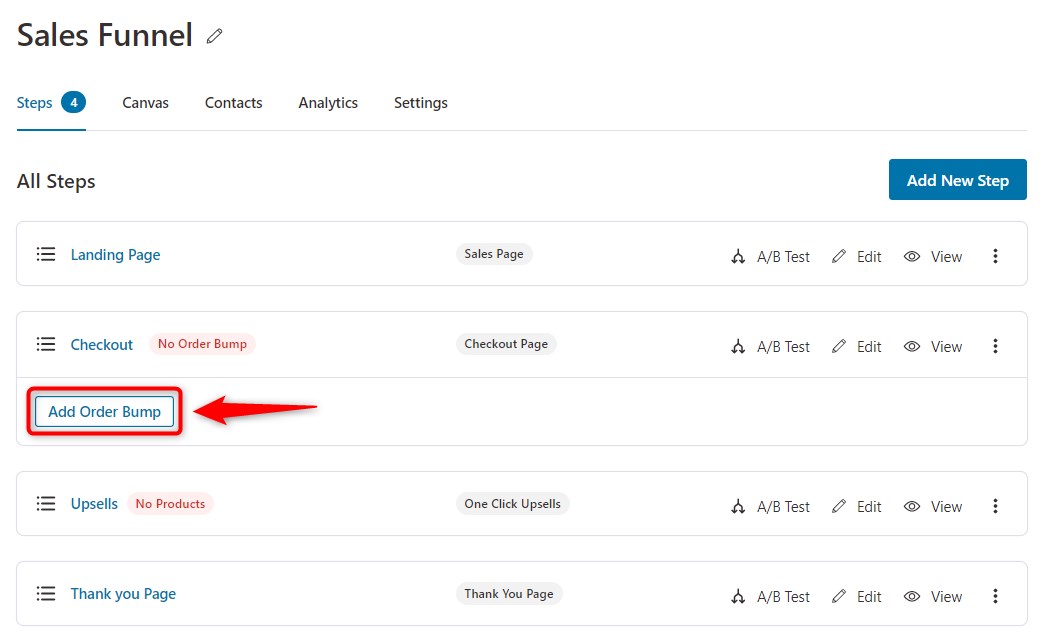The height and width of the screenshot is (644, 1043).
Task: Open the View eye icon for Landing Page
Action: (x=912, y=256)
